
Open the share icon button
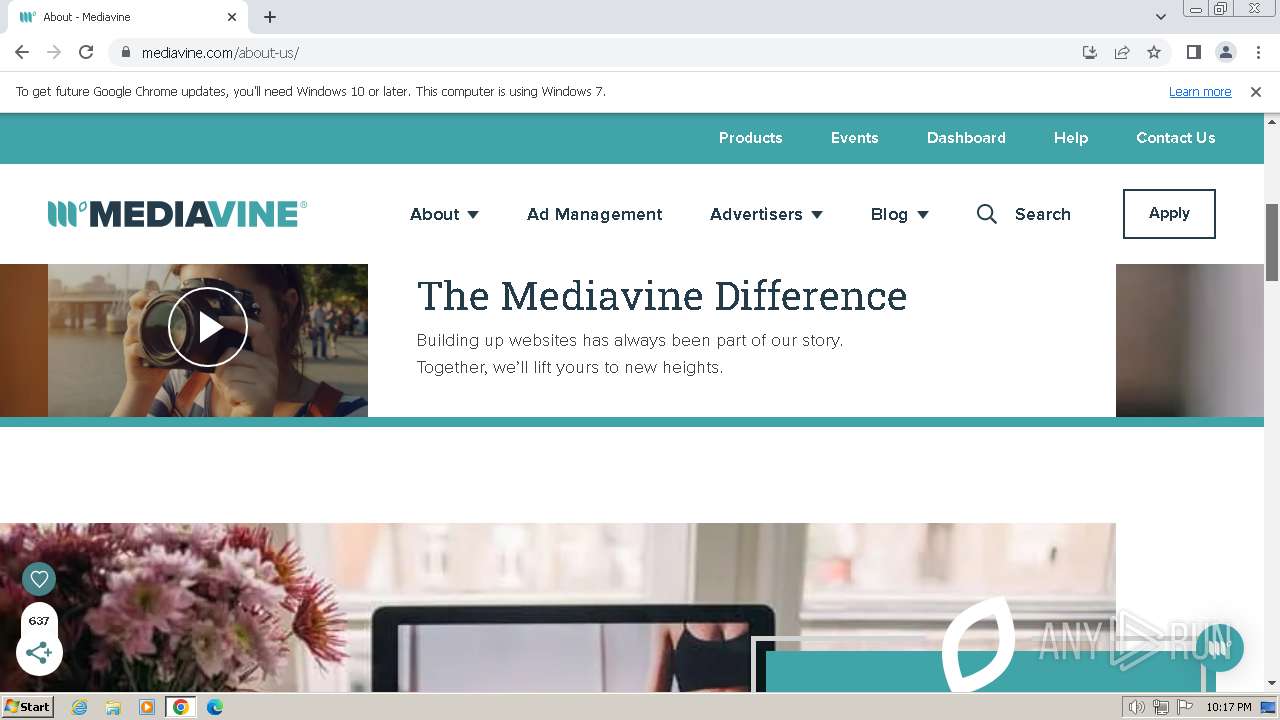pyautogui.click(x=39, y=653)
